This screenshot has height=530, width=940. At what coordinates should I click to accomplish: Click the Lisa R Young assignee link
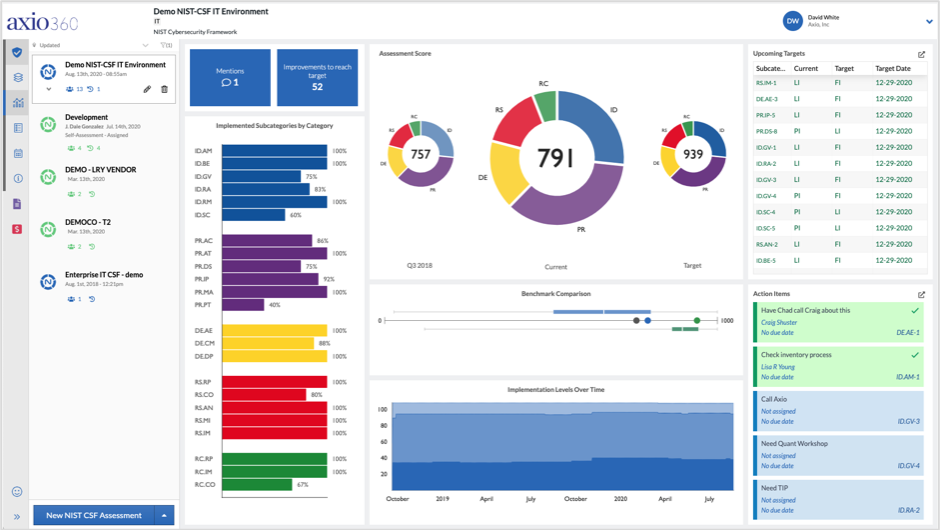tap(778, 367)
